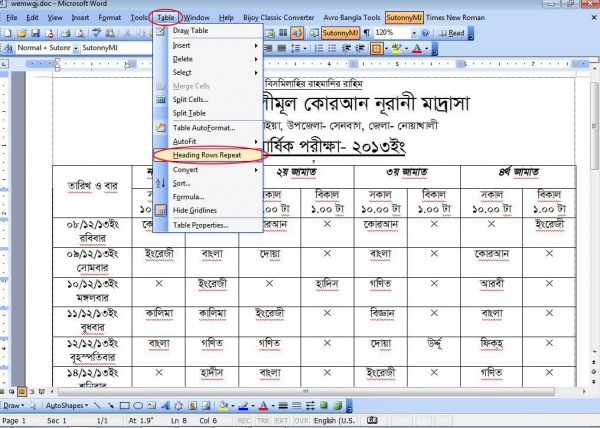Click the Print icon

(x=65, y=33)
